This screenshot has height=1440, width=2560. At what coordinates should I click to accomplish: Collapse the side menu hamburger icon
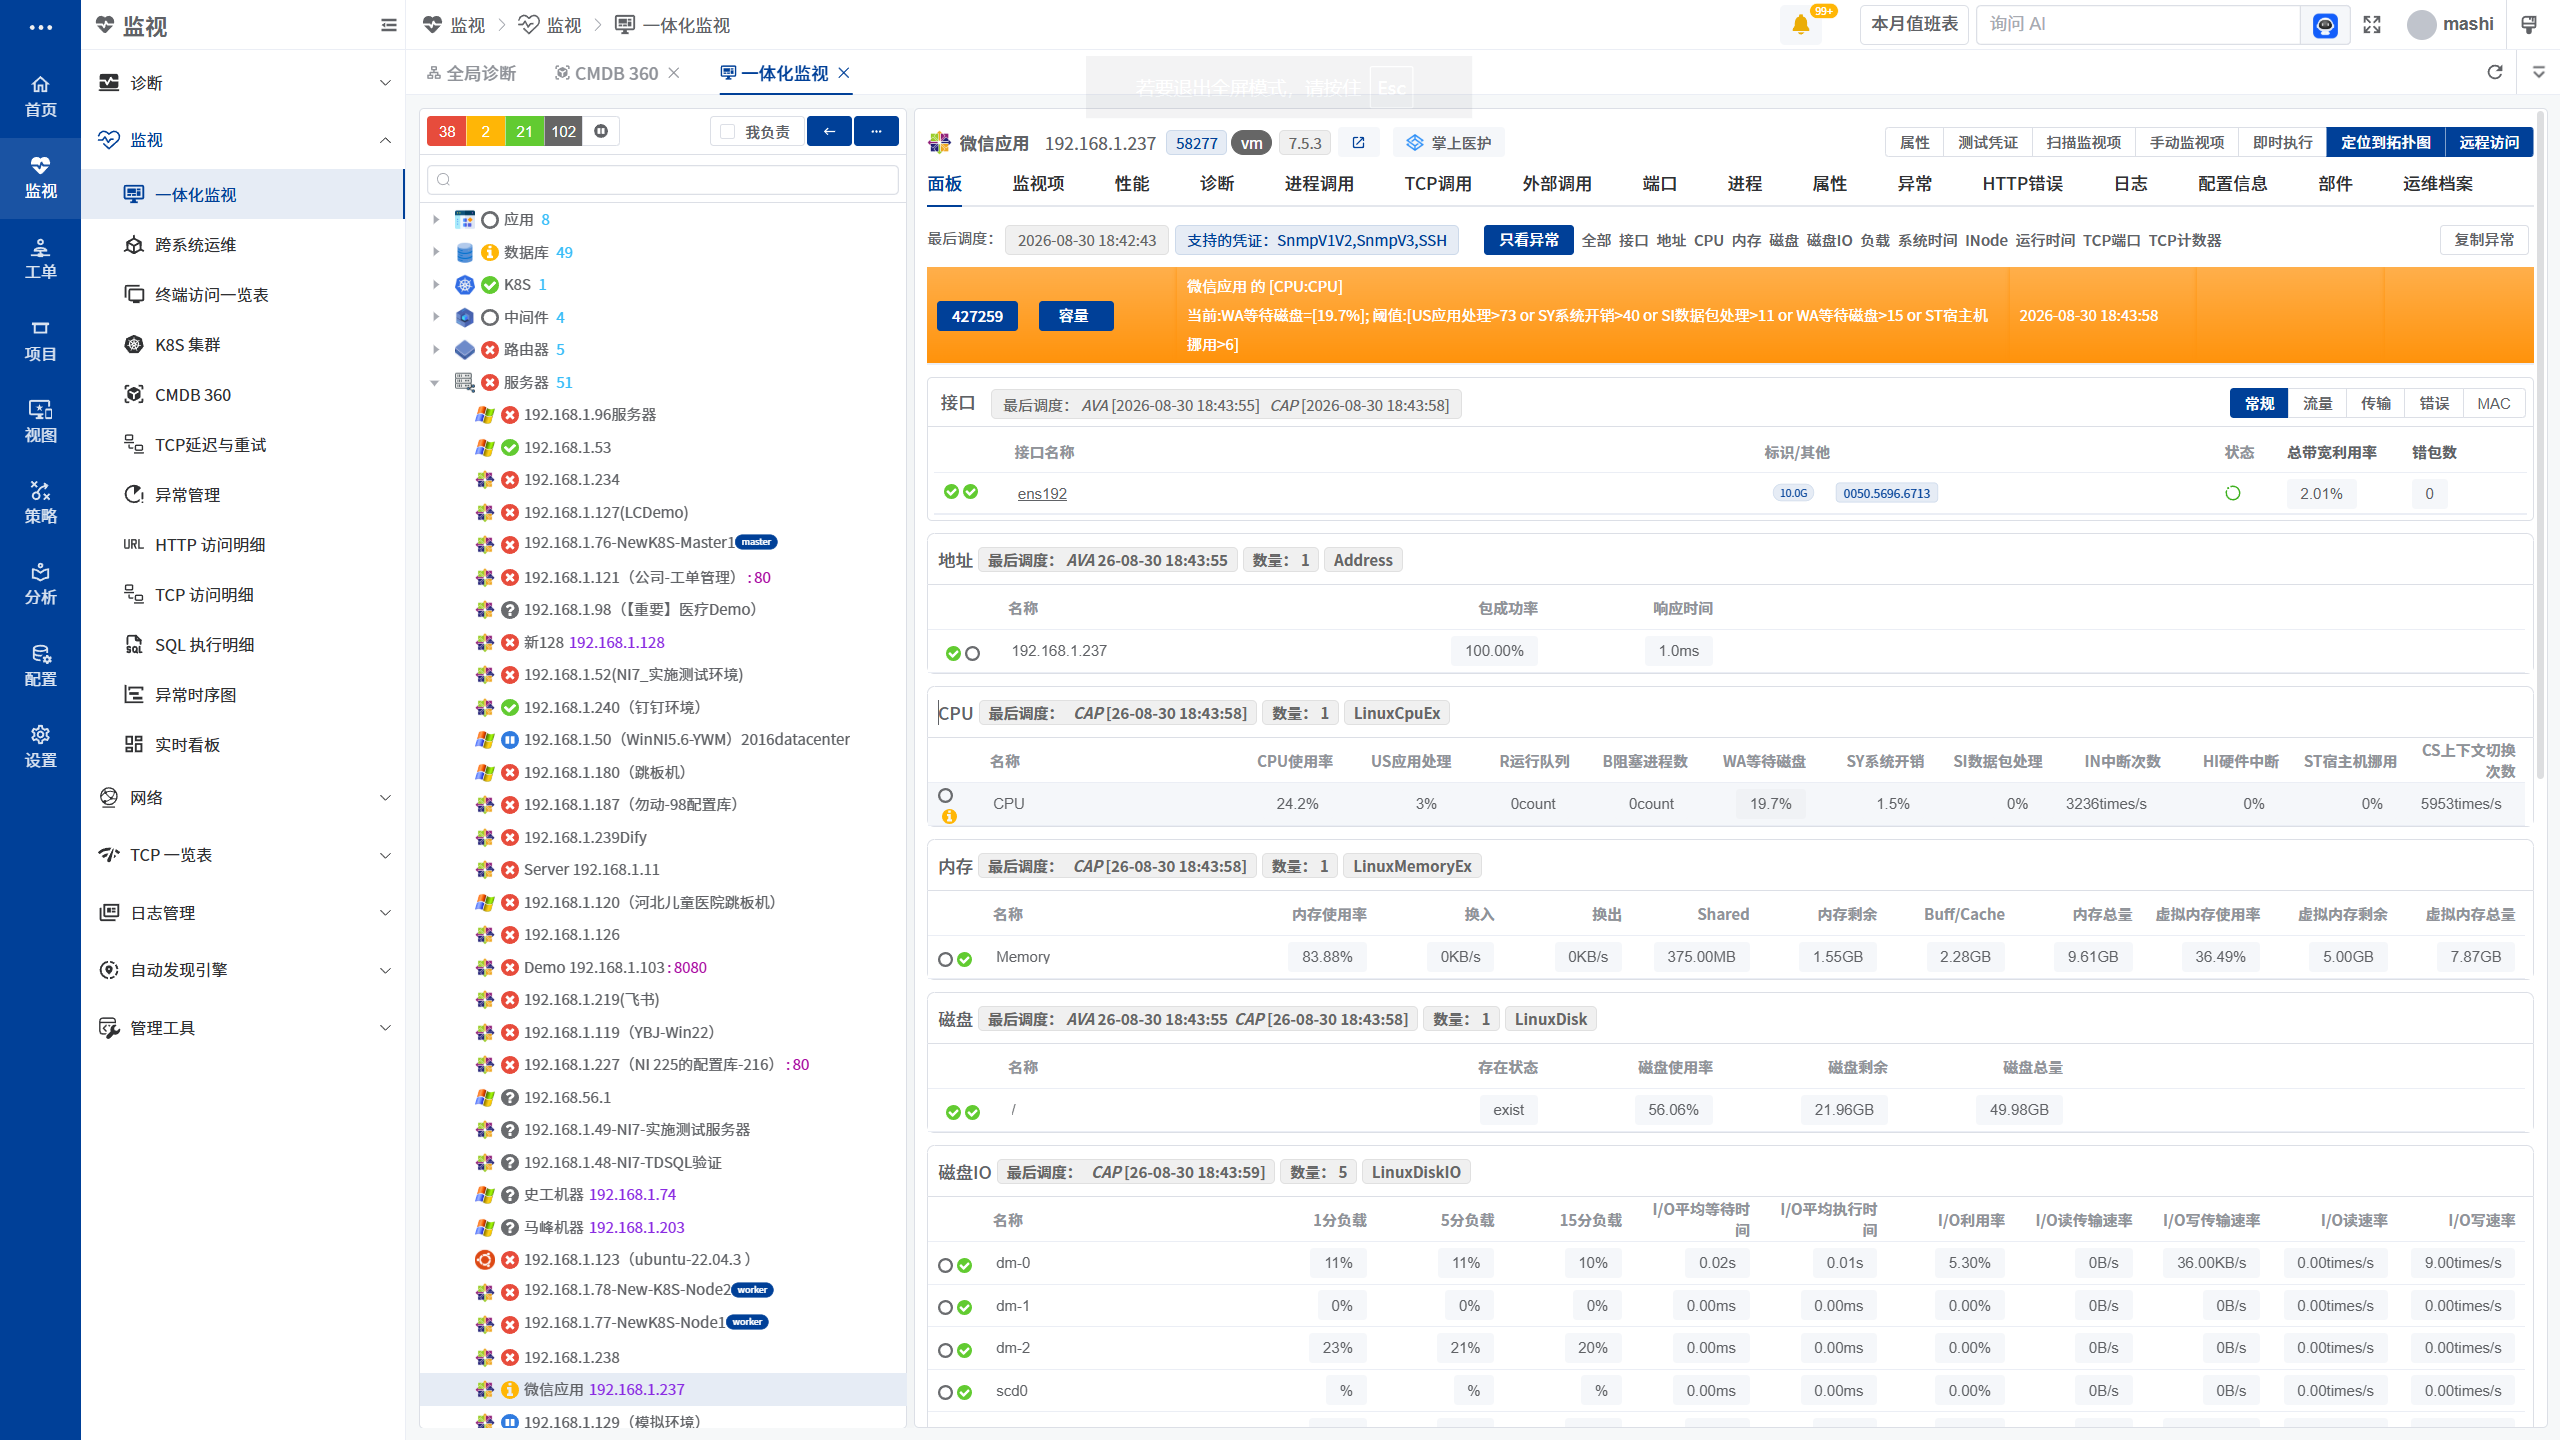[x=389, y=25]
